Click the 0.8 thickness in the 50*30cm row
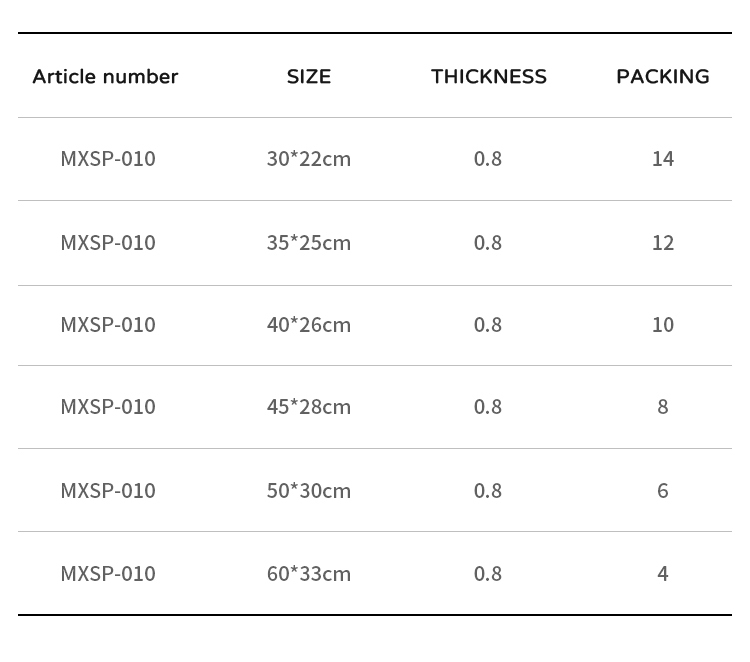This screenshot has width=750, height=662. [488, 491]
